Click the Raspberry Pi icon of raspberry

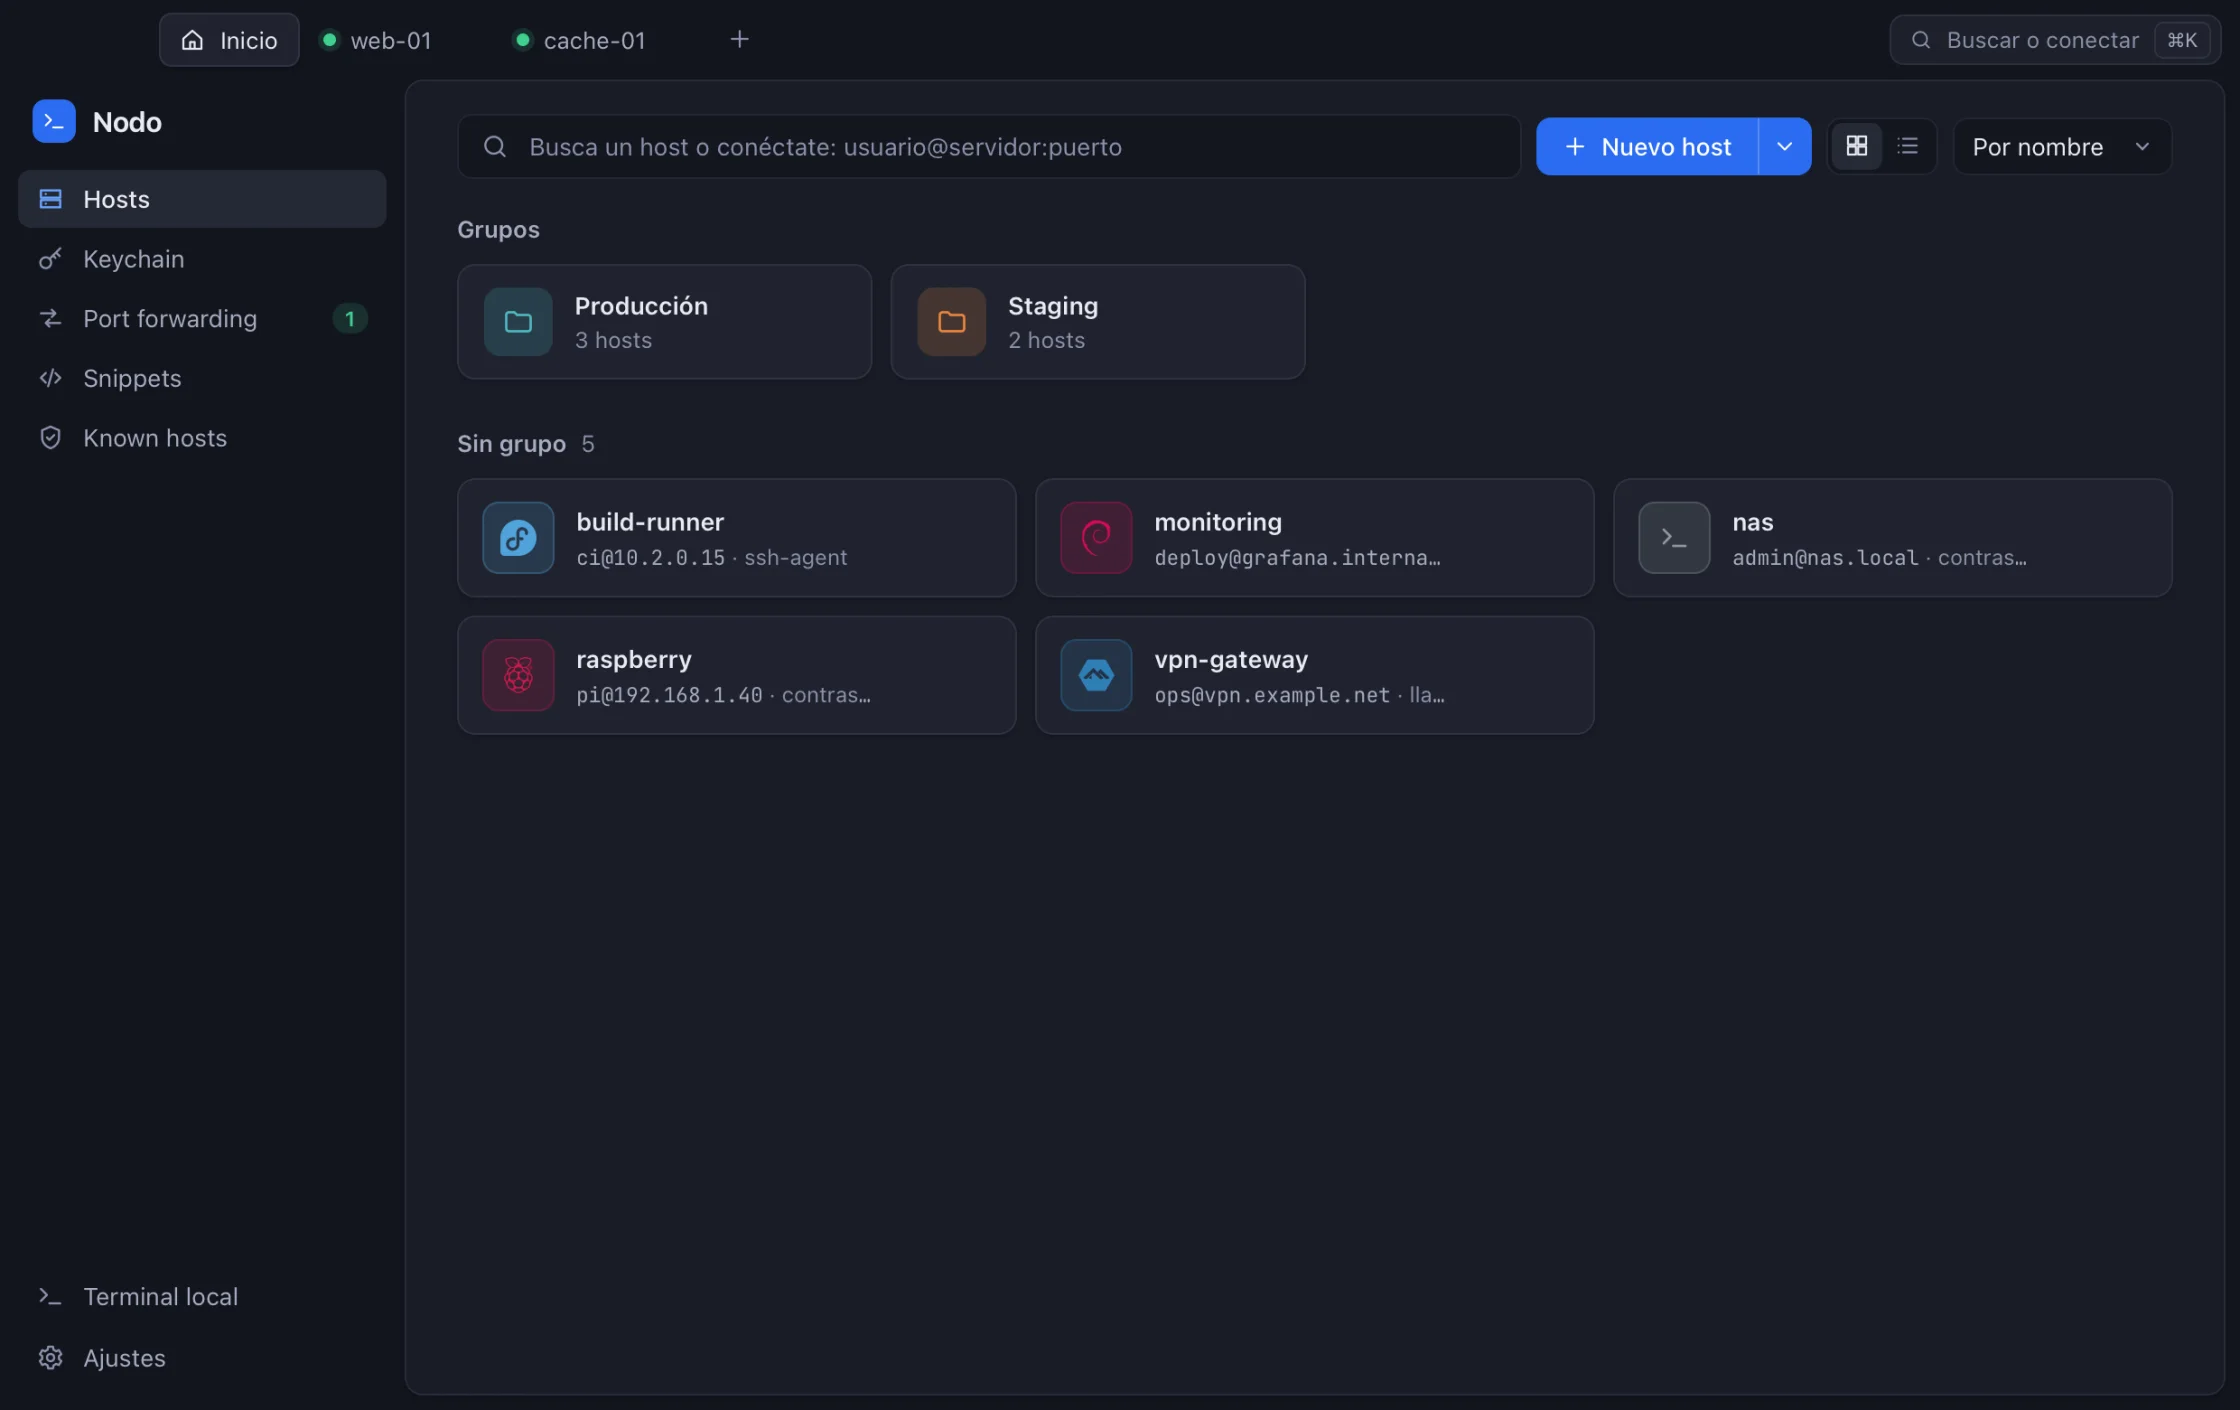pyautogui.click(x=518, y=675)
